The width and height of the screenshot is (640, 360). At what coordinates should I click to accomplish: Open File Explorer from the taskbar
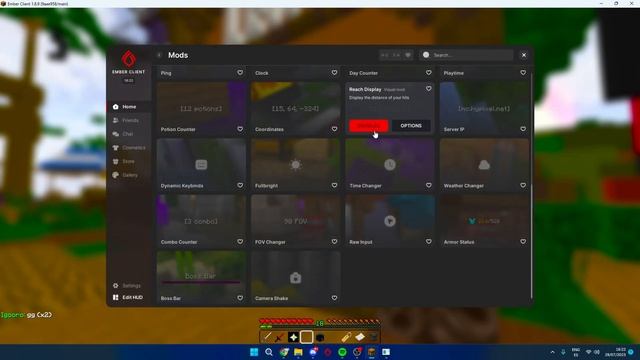(298, 352)
